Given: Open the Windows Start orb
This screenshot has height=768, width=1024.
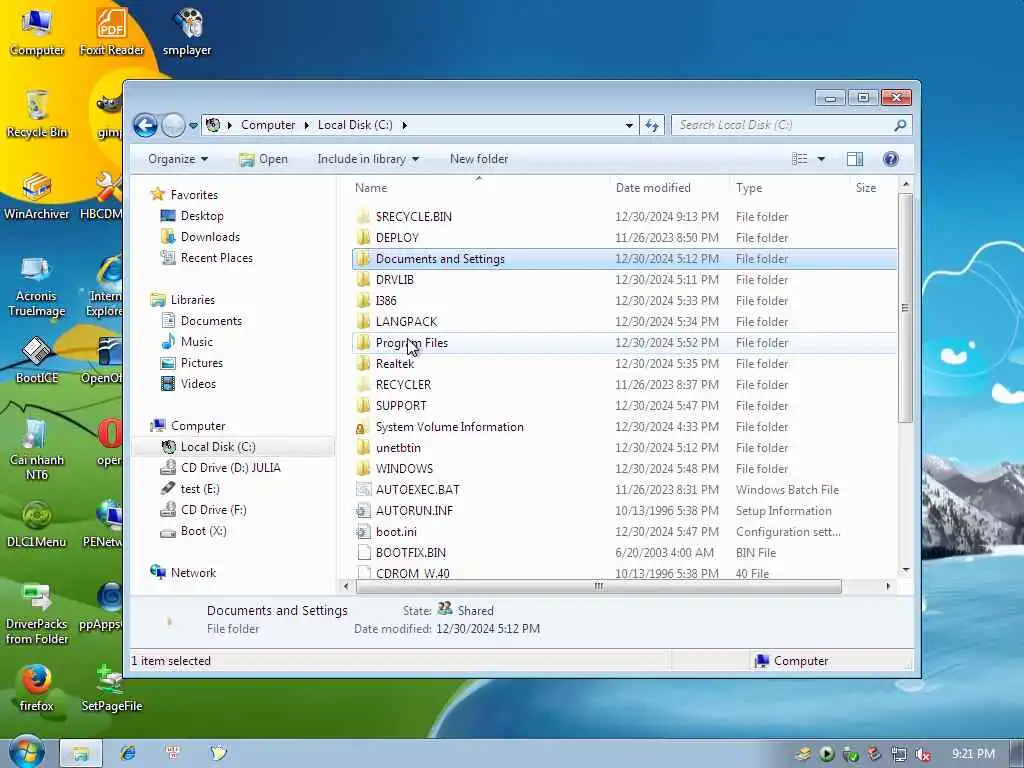Looking at the screenshot, I should coord(27,752).
